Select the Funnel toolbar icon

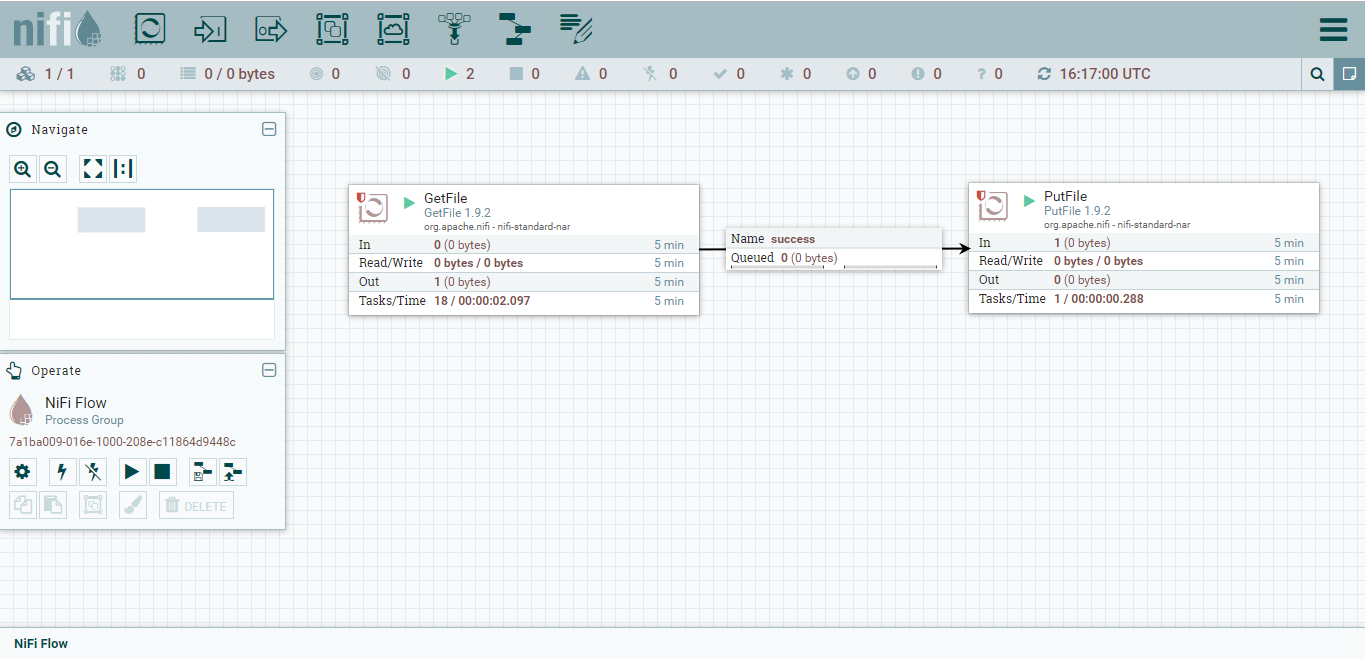454,29
